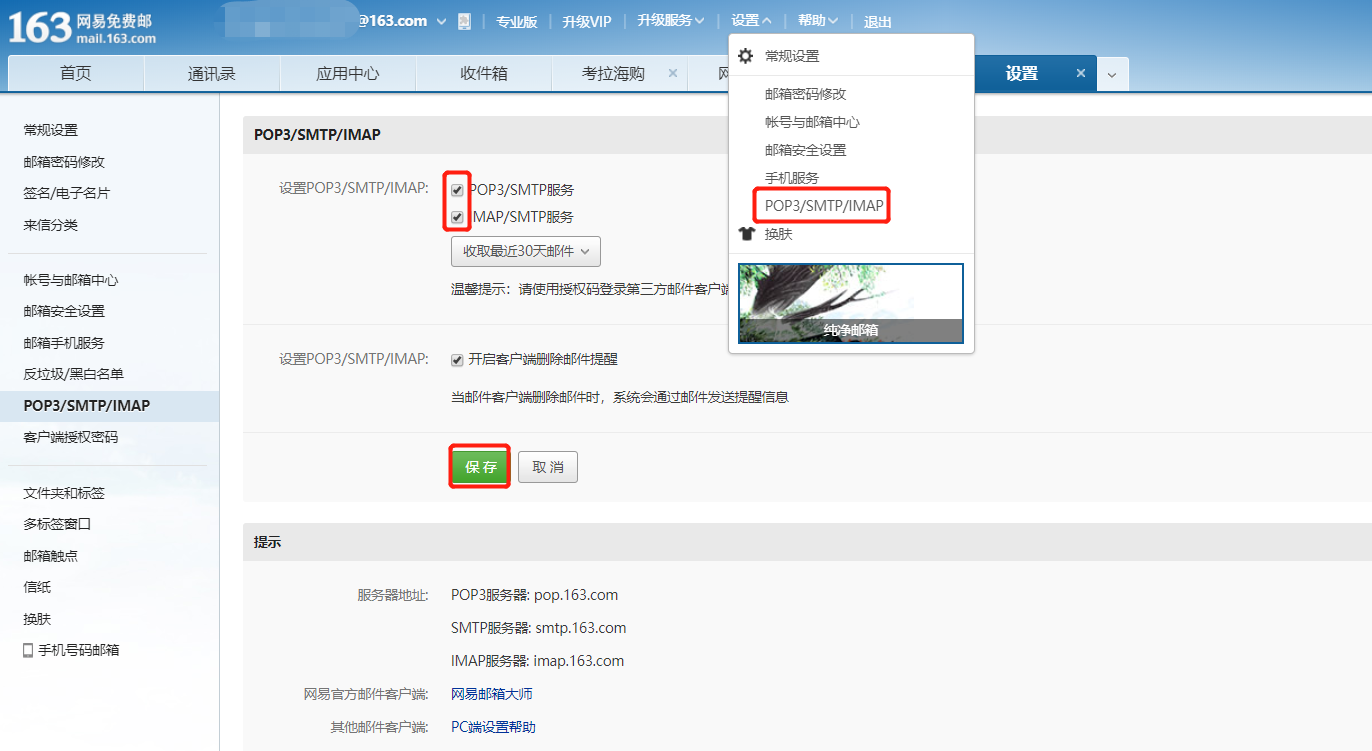This screenshot has height=751, width=1372.
Task: Open 邮箱安全设置 in the left sidebar
Action: (64, 311)
